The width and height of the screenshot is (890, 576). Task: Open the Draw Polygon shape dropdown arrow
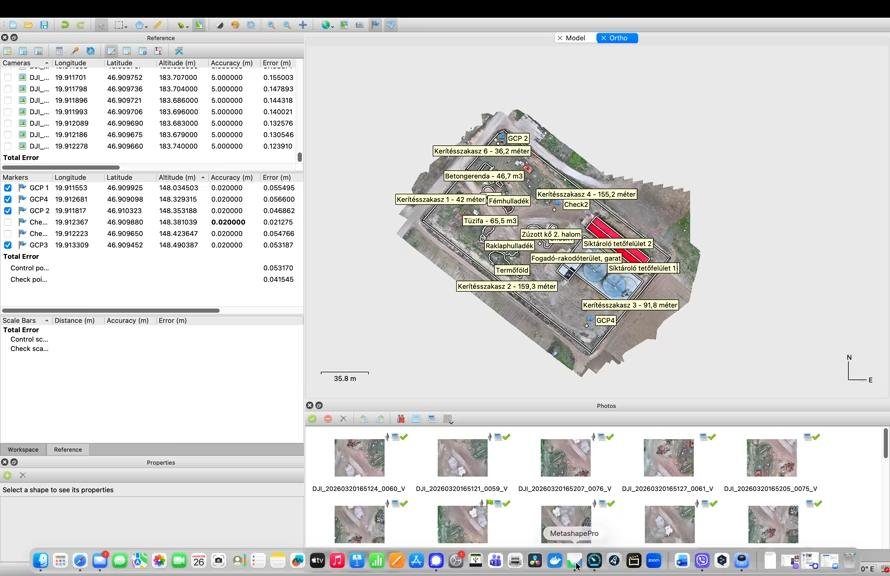point(146,26)
